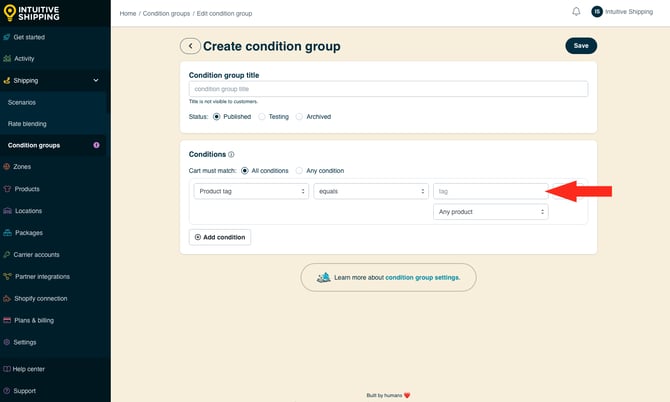Go to Zones page
Screen dimensions: 670x402
click(22, 167)
